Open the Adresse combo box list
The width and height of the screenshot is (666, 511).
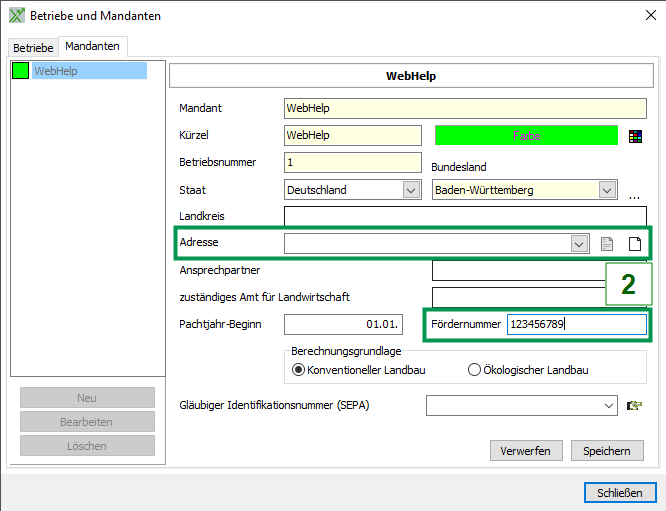coord(578,243)
